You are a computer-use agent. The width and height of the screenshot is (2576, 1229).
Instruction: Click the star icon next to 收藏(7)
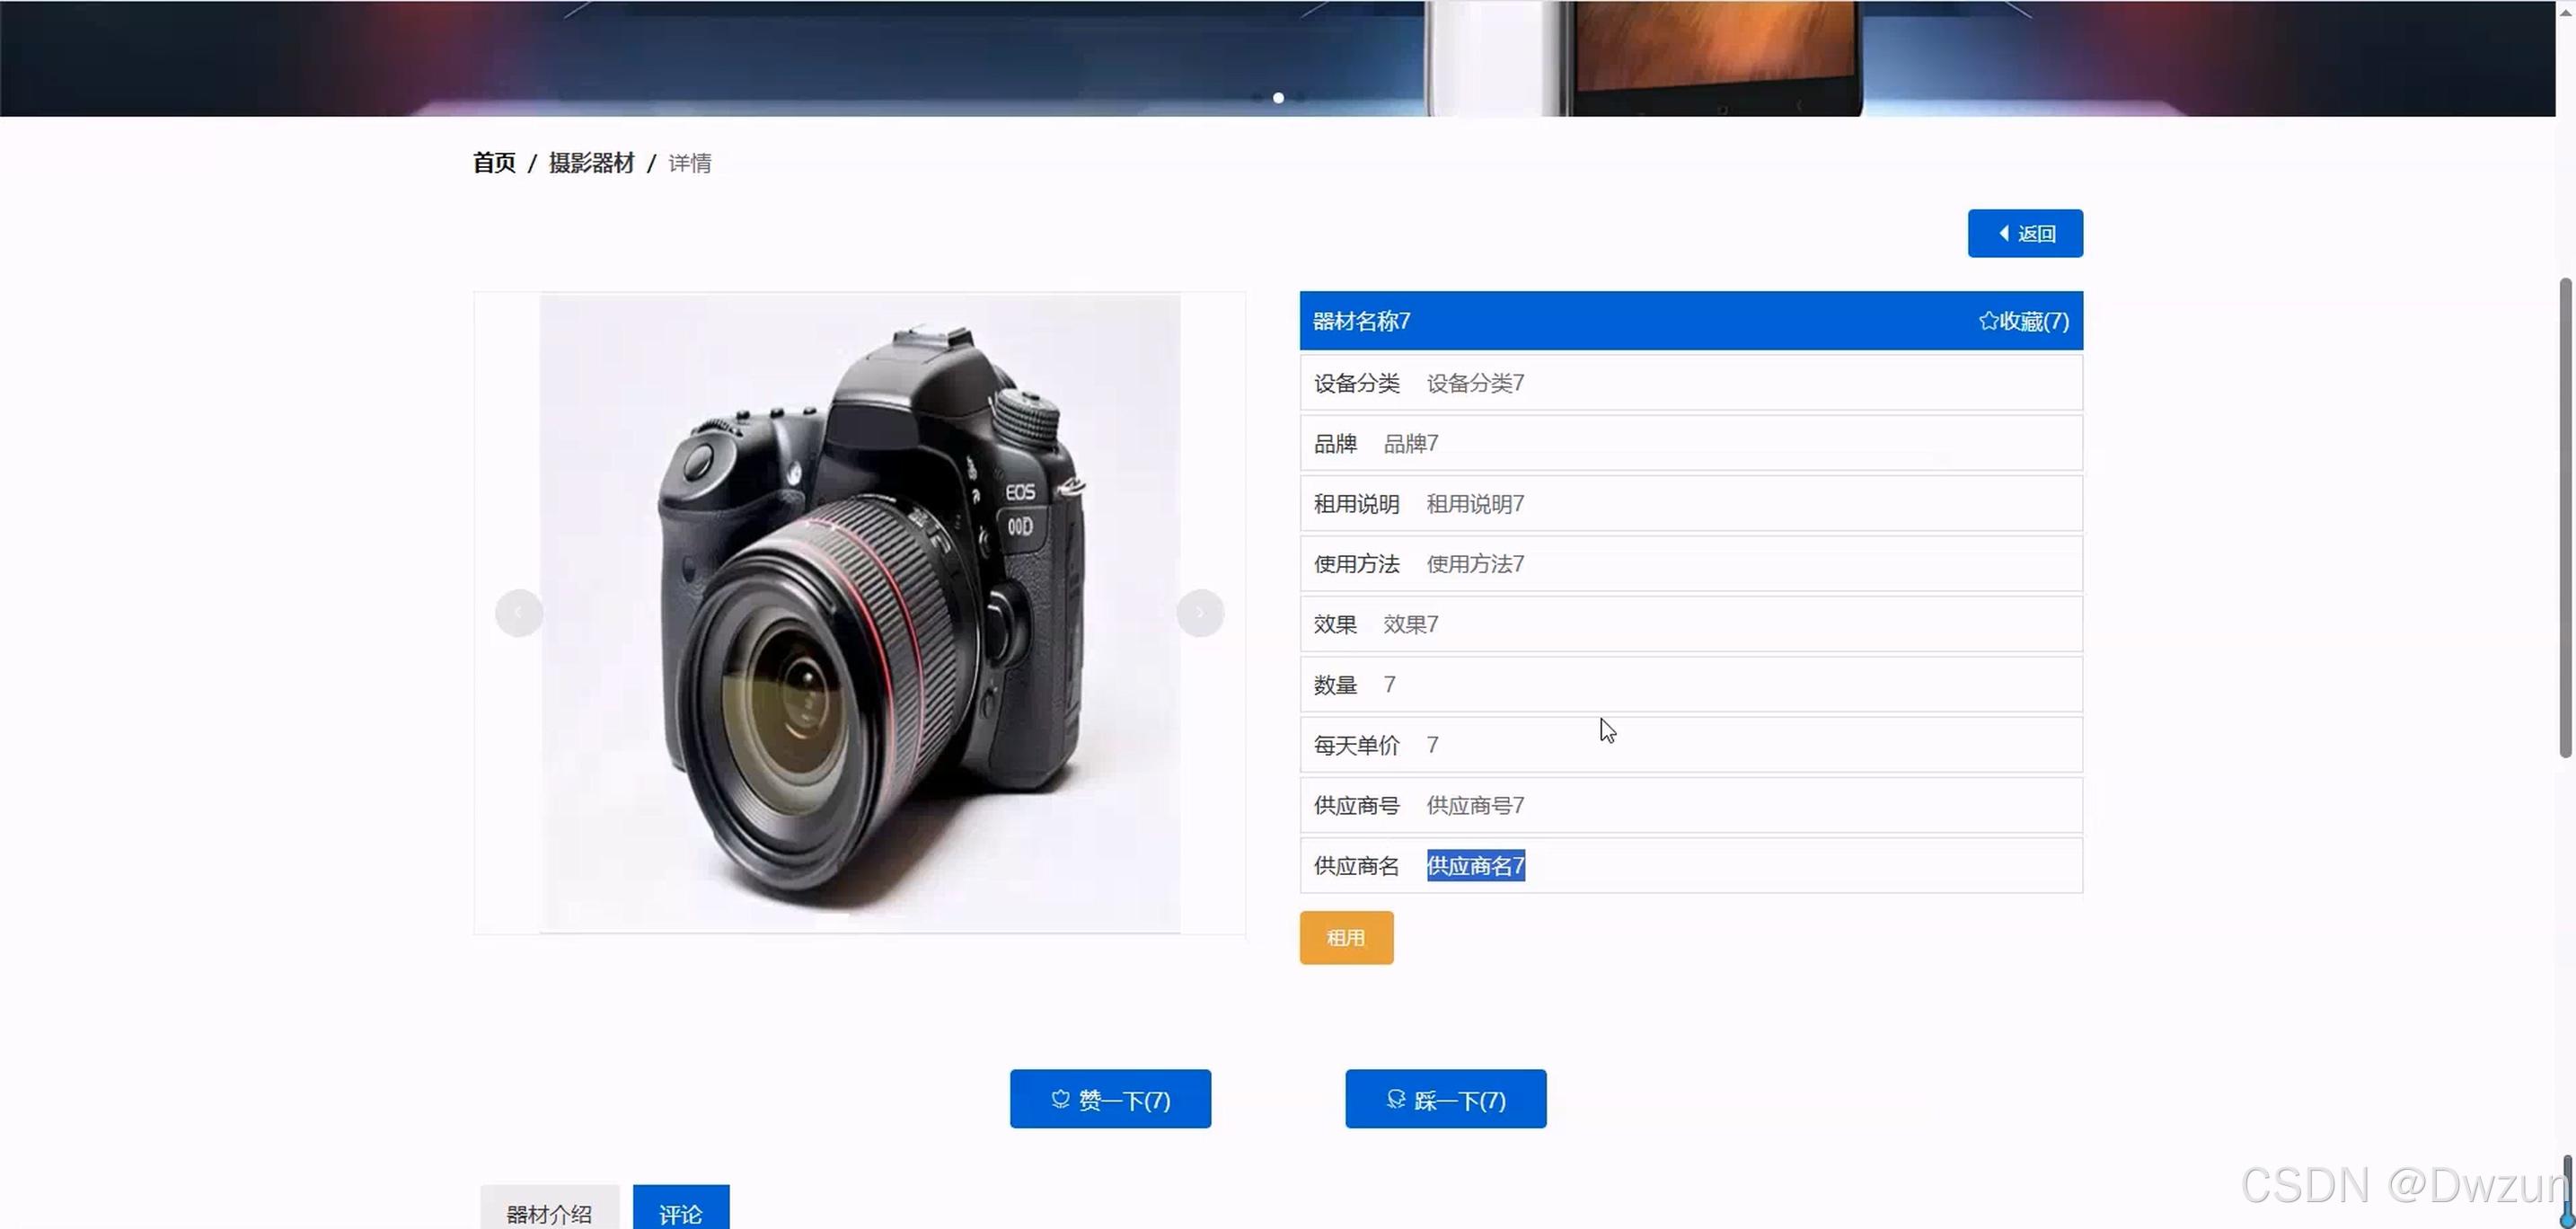point(1988,321)
